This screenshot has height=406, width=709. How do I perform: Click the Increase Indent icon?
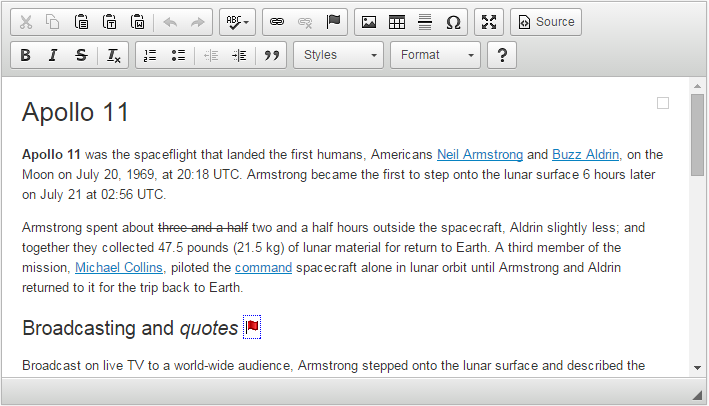(239, 55)
